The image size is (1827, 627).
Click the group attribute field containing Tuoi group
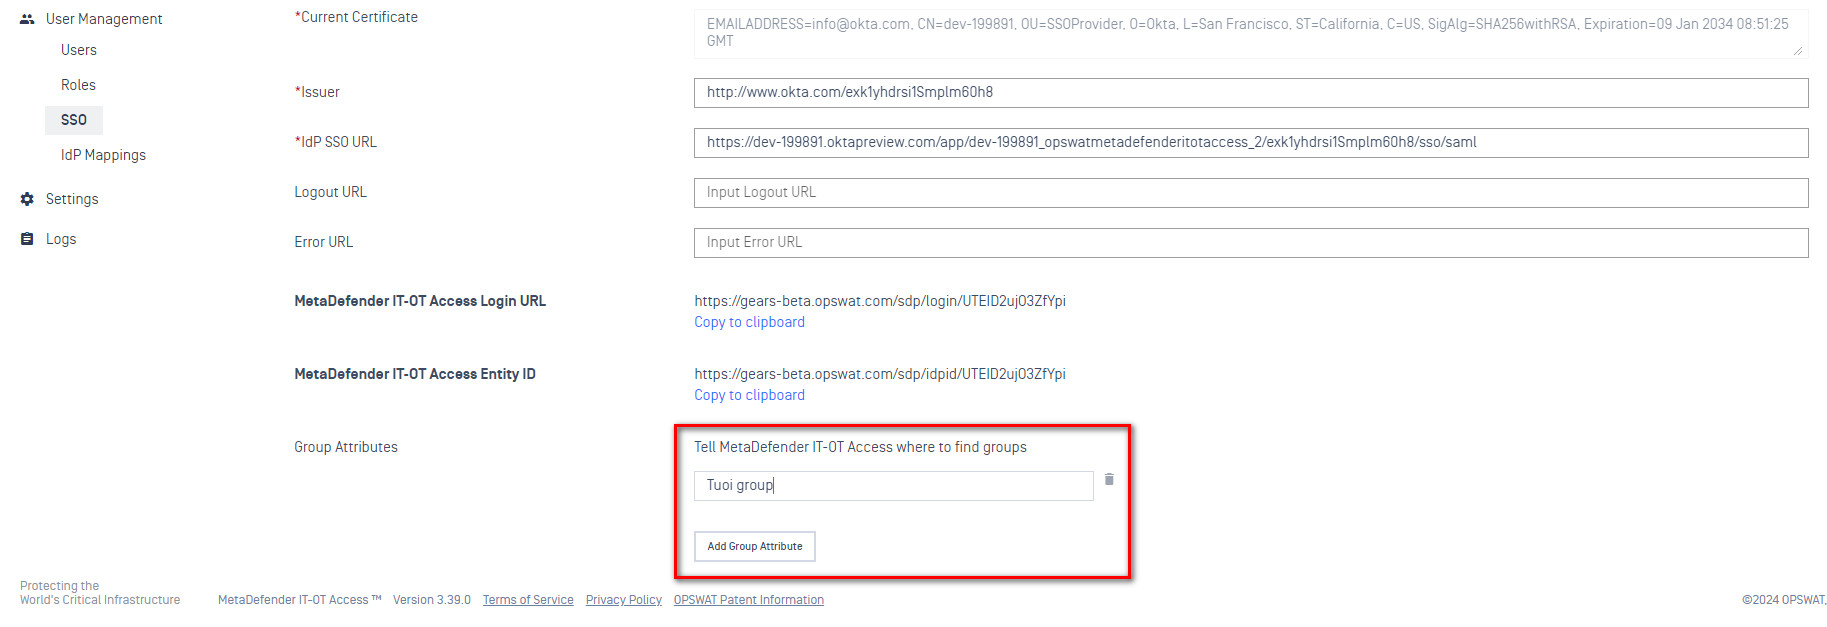coord(893,486)
